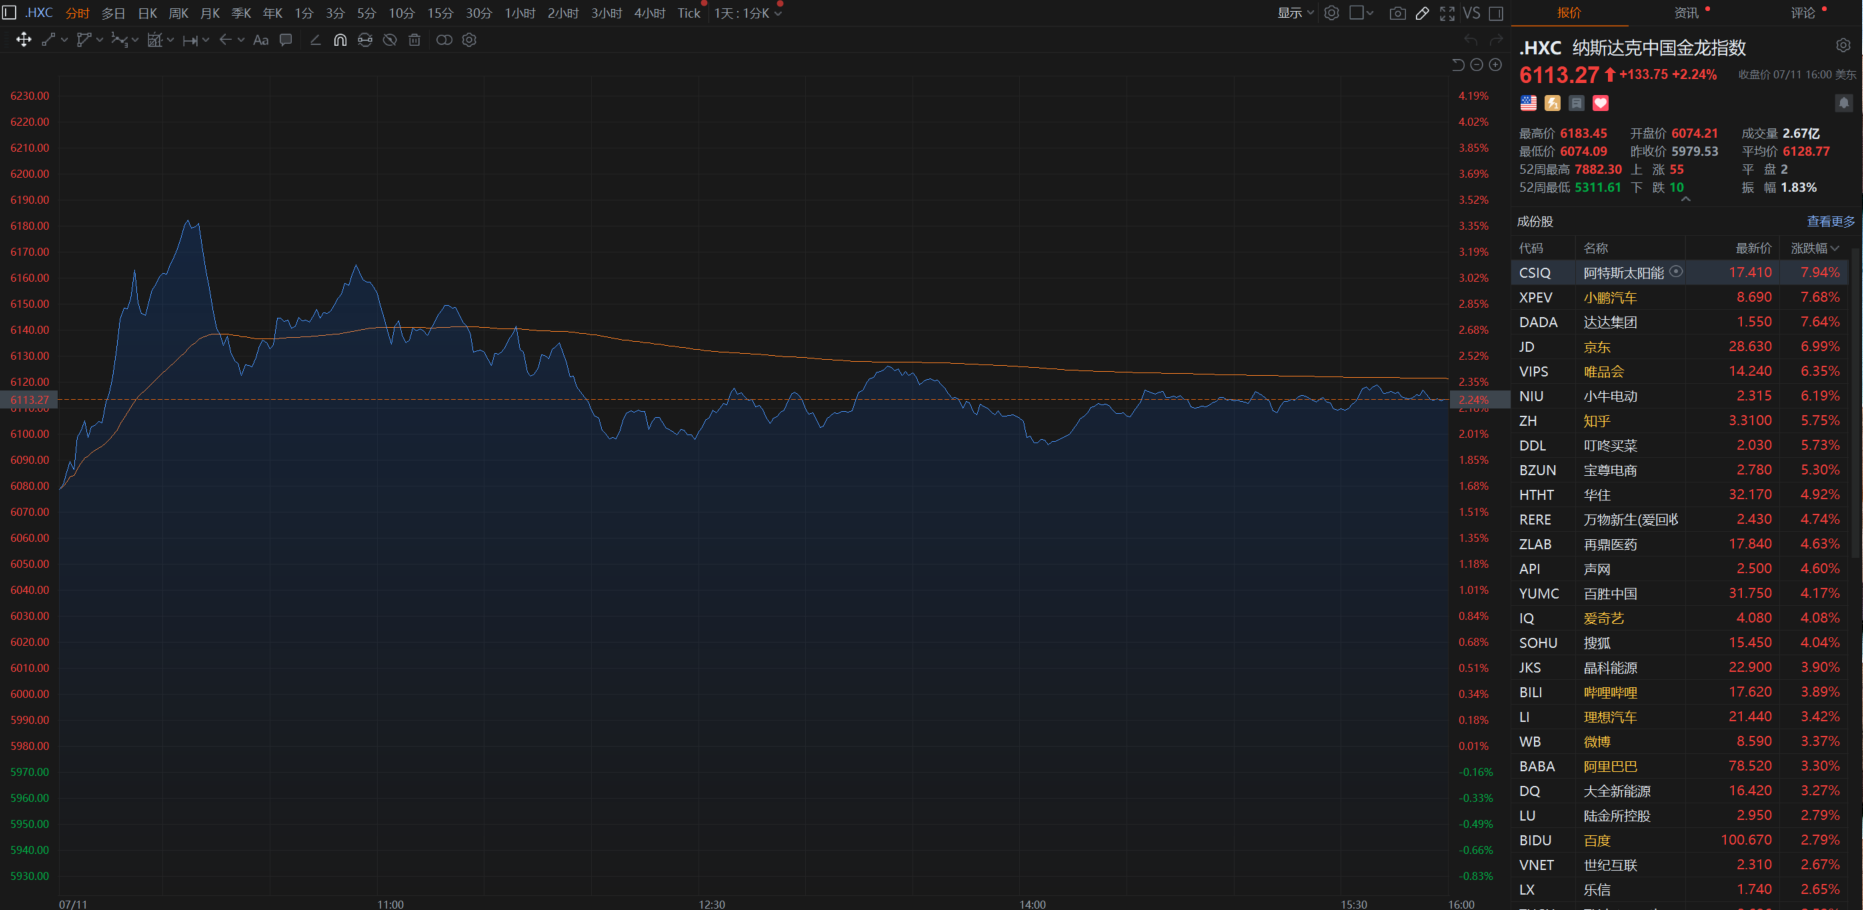Enter fullscreen chart mode
Viewport: 1863px width, 910px height.
pos(1447,13)
